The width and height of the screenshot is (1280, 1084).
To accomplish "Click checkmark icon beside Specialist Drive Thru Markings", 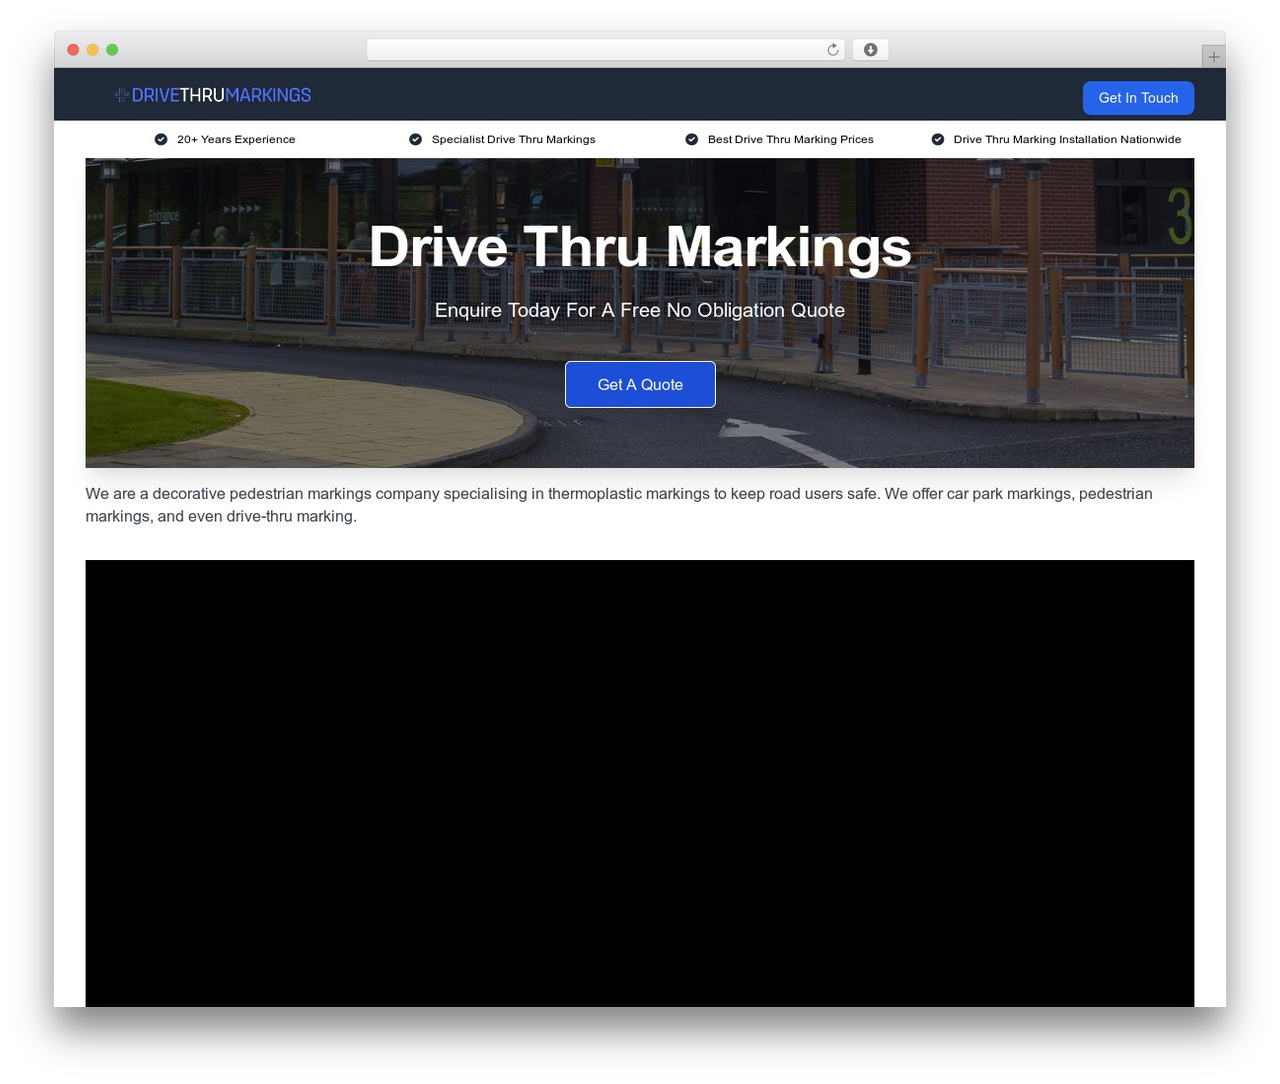I will click(415, 139).
